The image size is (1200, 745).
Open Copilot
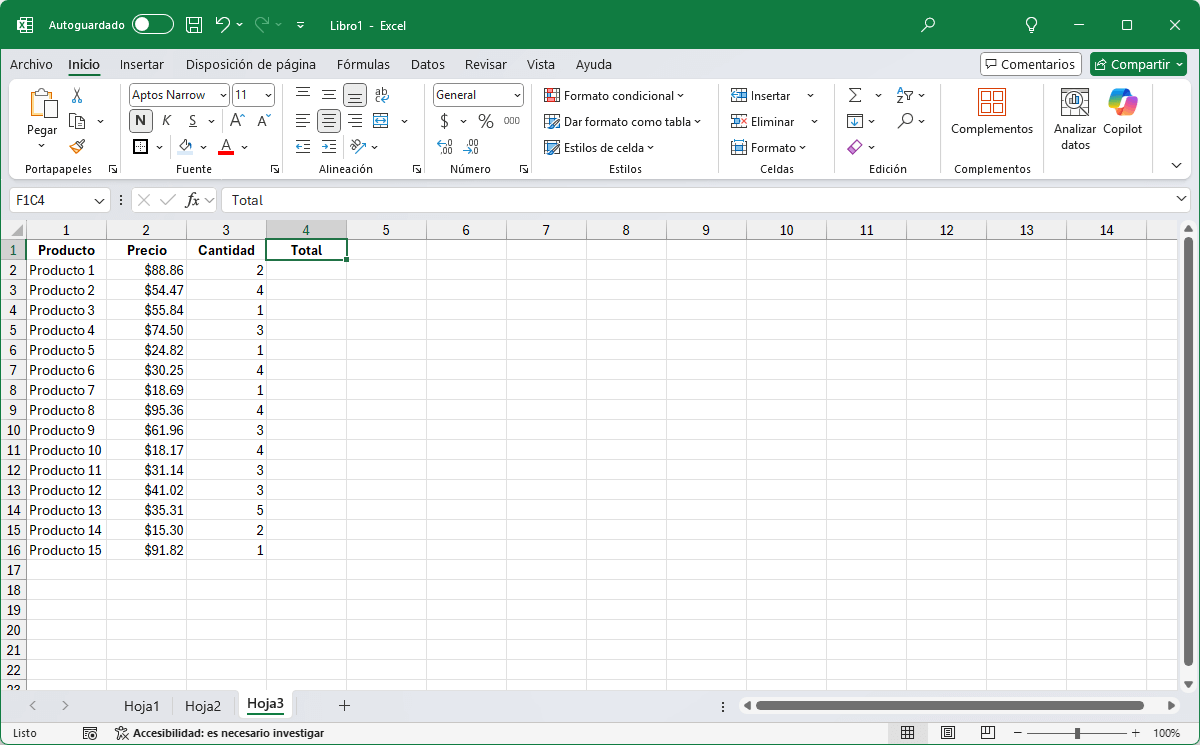click(x=1122, y=111)
